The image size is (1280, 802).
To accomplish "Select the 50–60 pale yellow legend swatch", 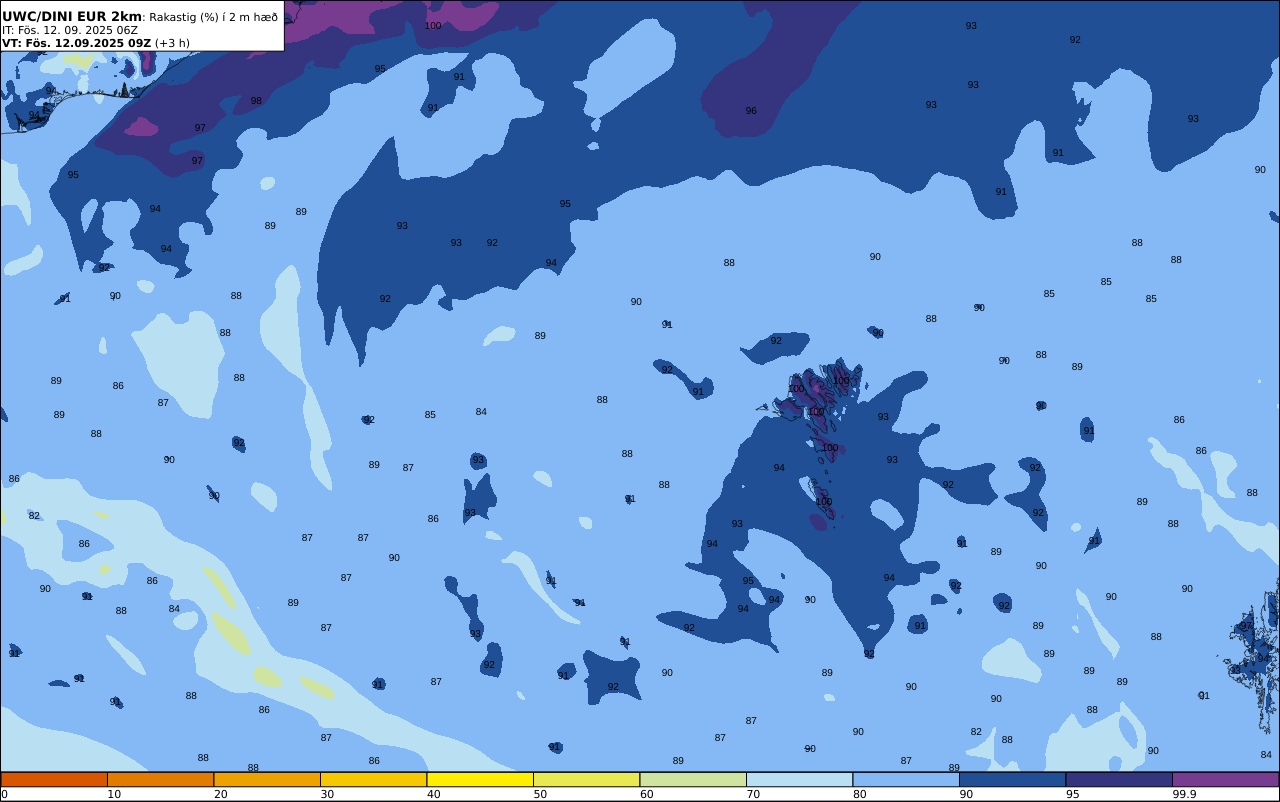I will (x=586, y=779).
